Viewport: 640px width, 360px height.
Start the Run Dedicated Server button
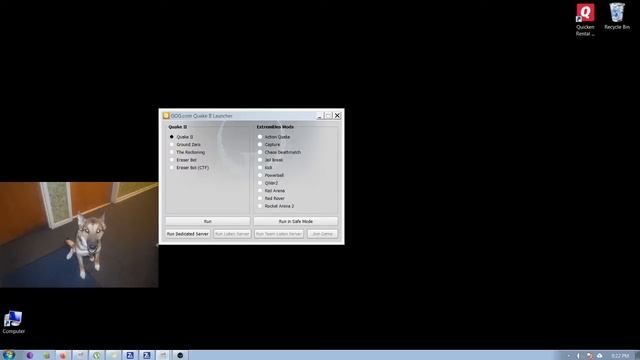point(188,234)
